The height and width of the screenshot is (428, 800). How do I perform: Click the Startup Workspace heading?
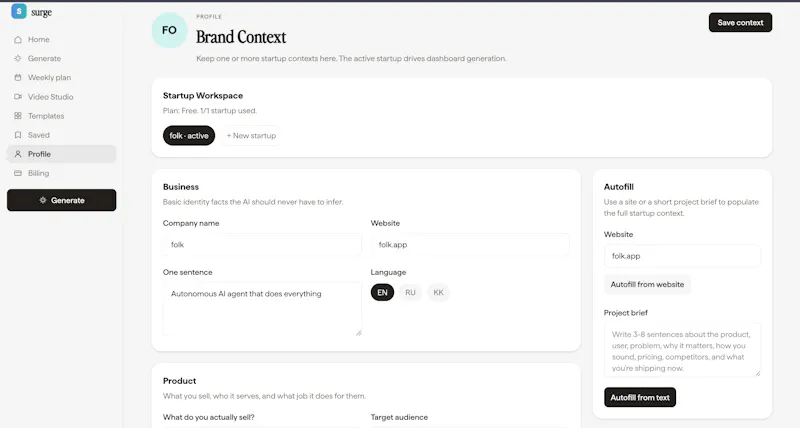tap(203, 95)
